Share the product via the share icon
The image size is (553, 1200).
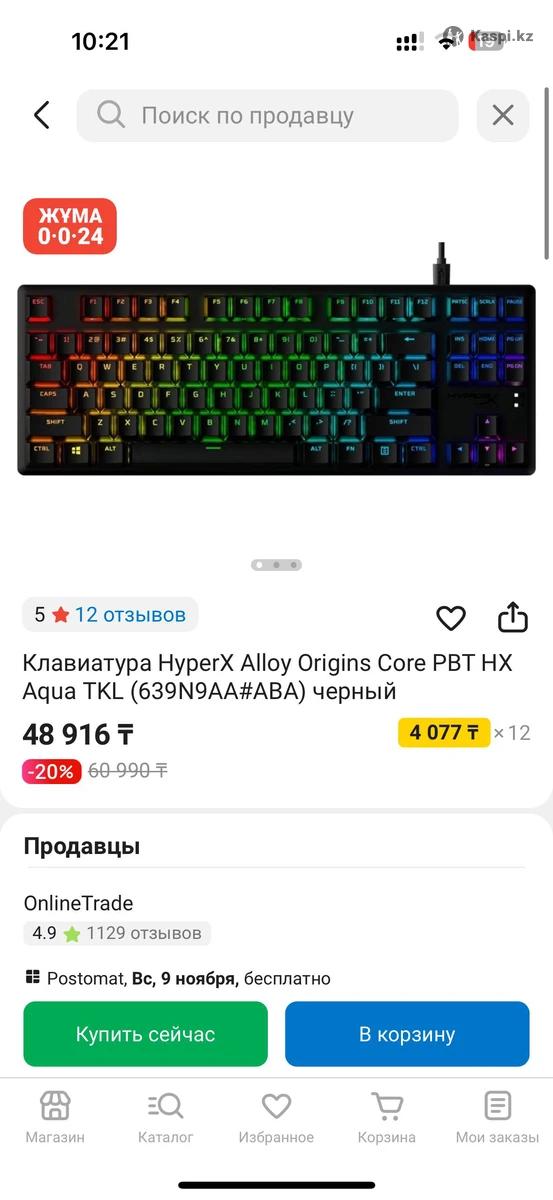(513, 617)
